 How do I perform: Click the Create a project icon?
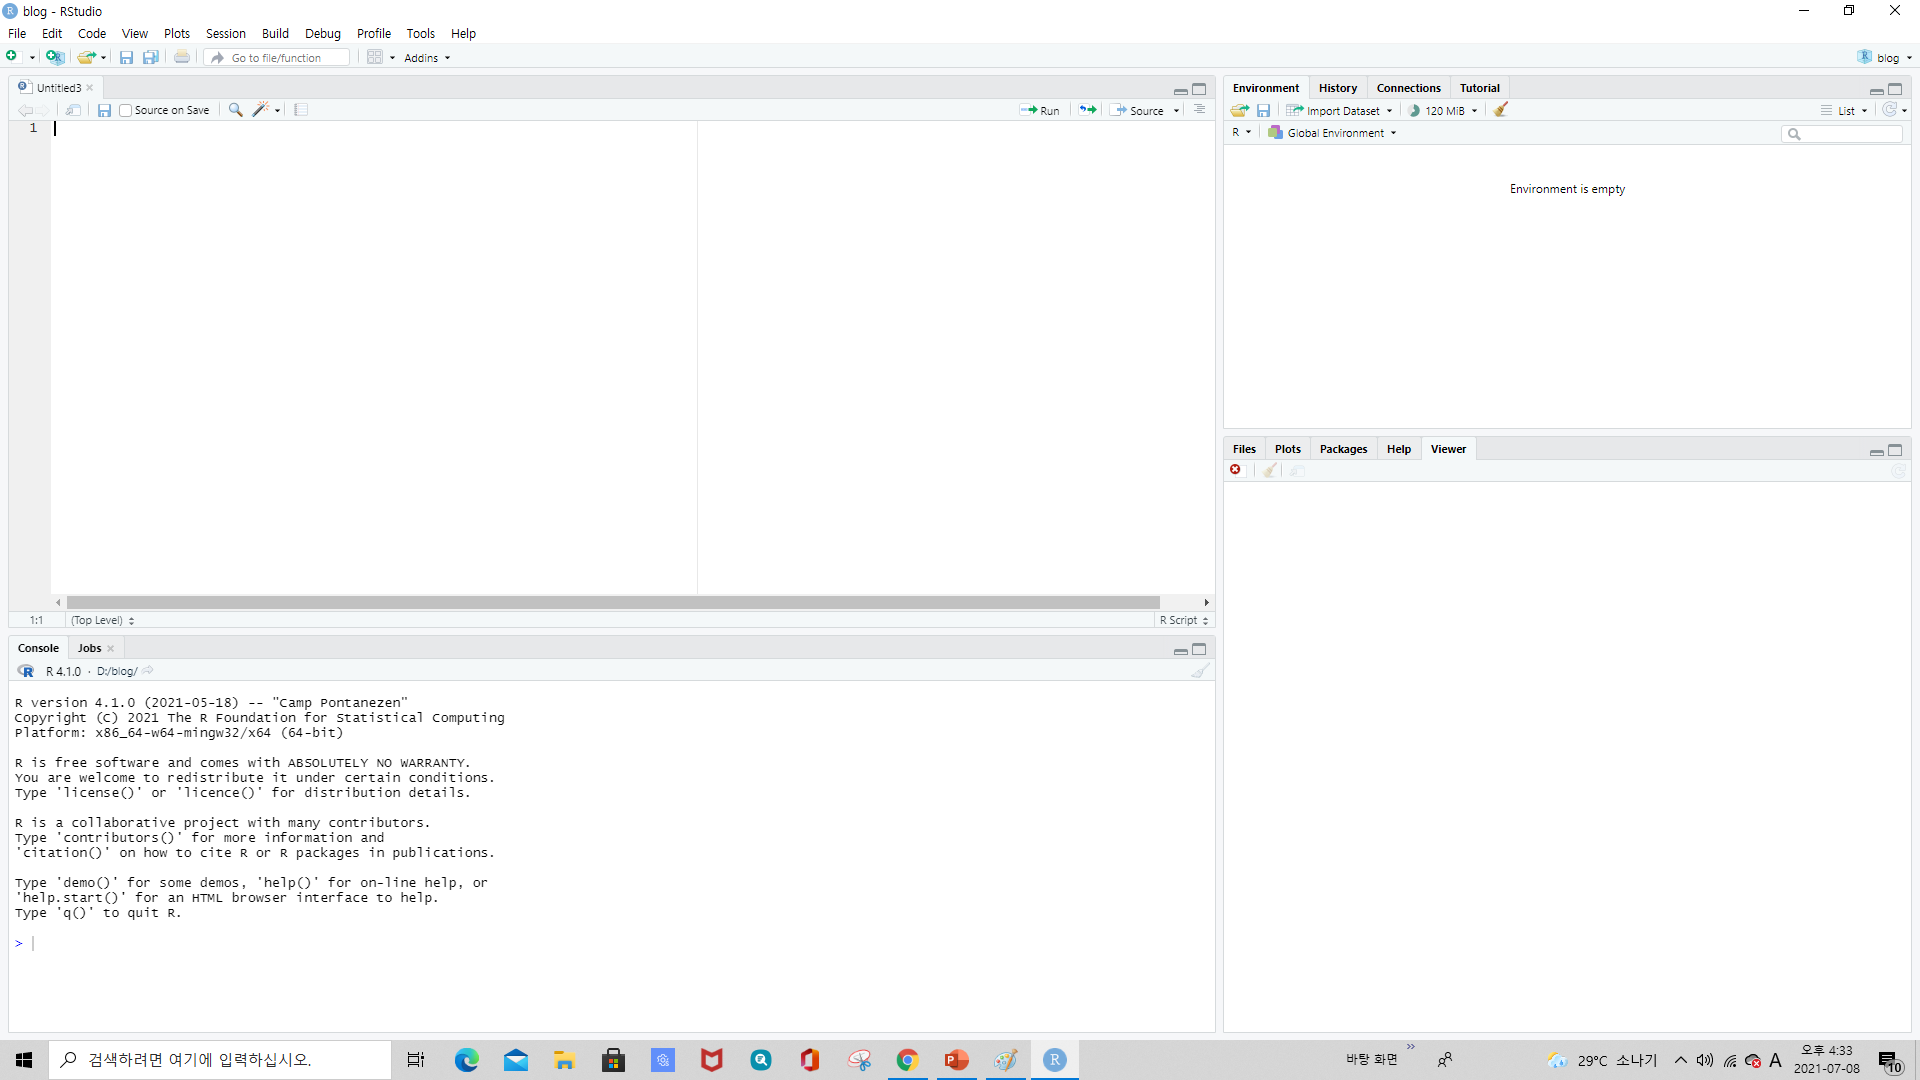55,57
